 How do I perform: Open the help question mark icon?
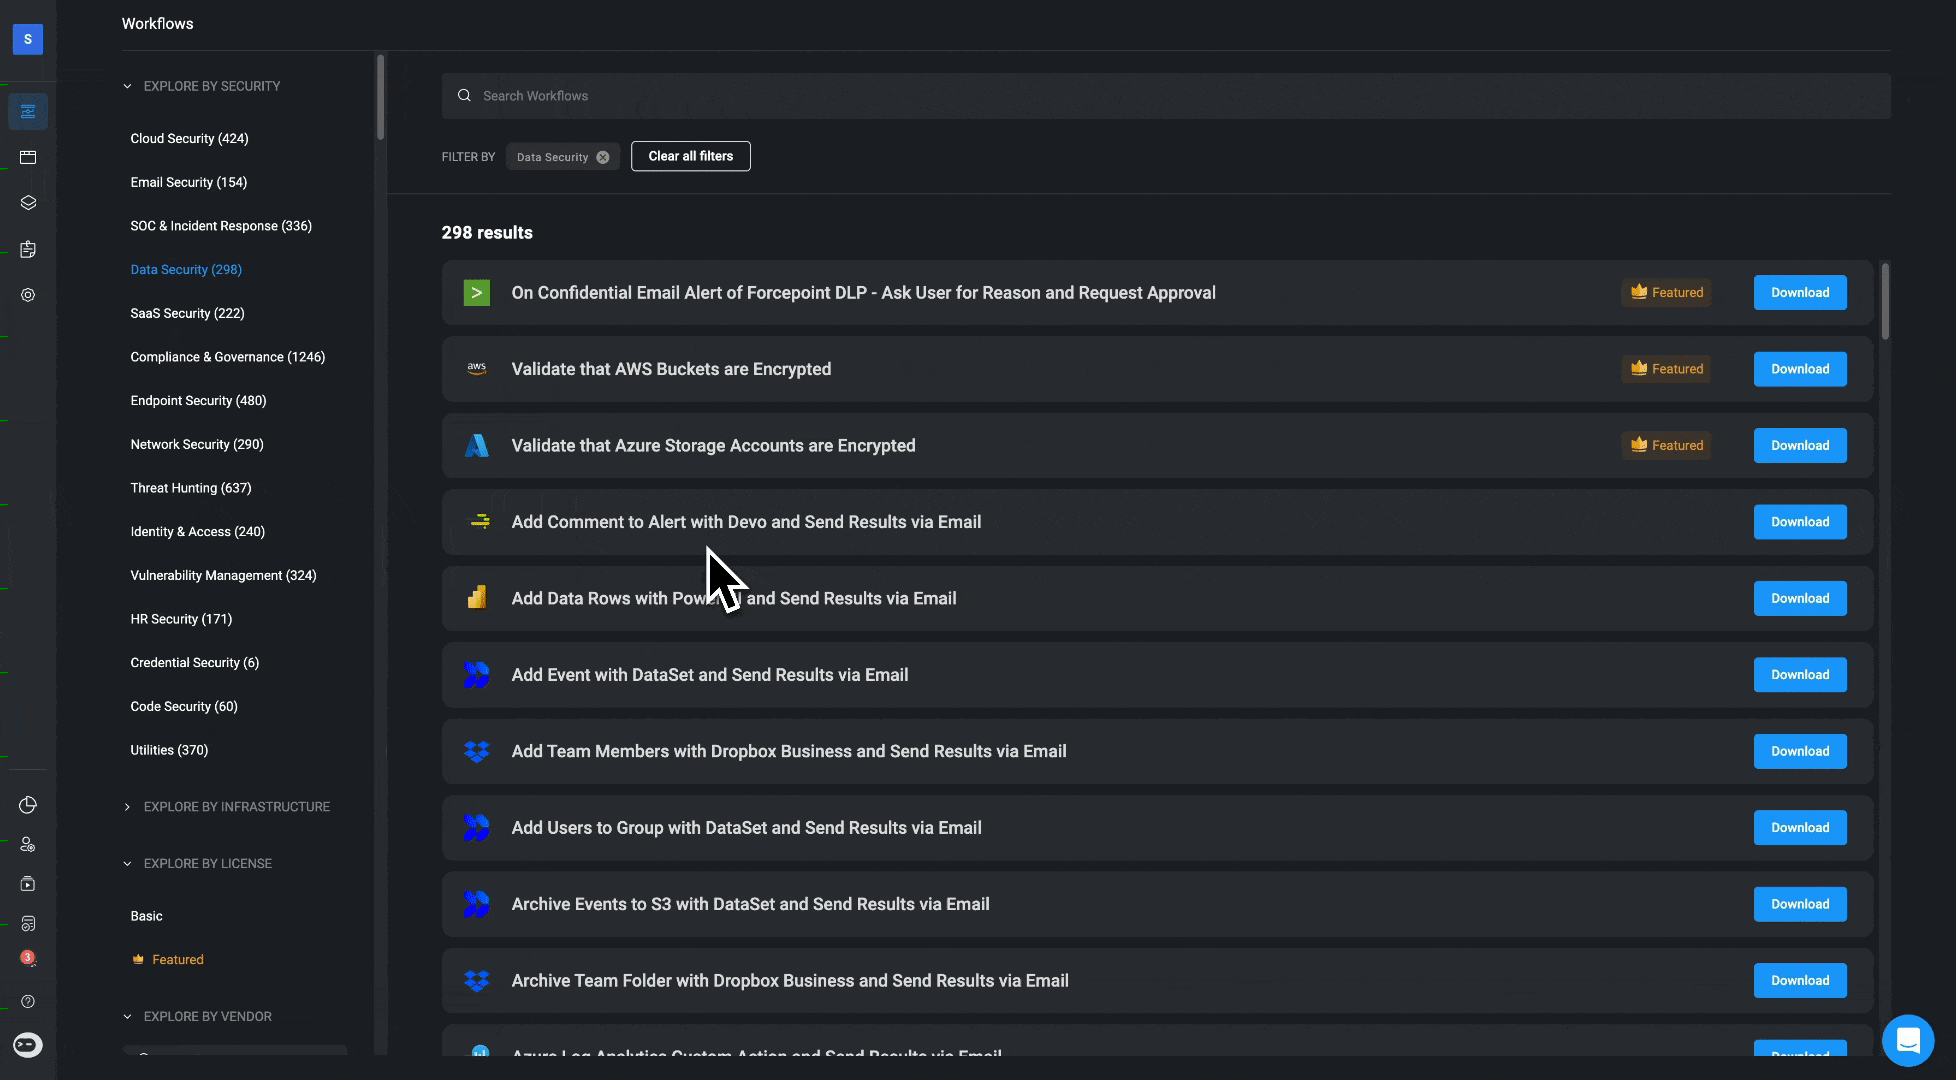pos(28,1001)
